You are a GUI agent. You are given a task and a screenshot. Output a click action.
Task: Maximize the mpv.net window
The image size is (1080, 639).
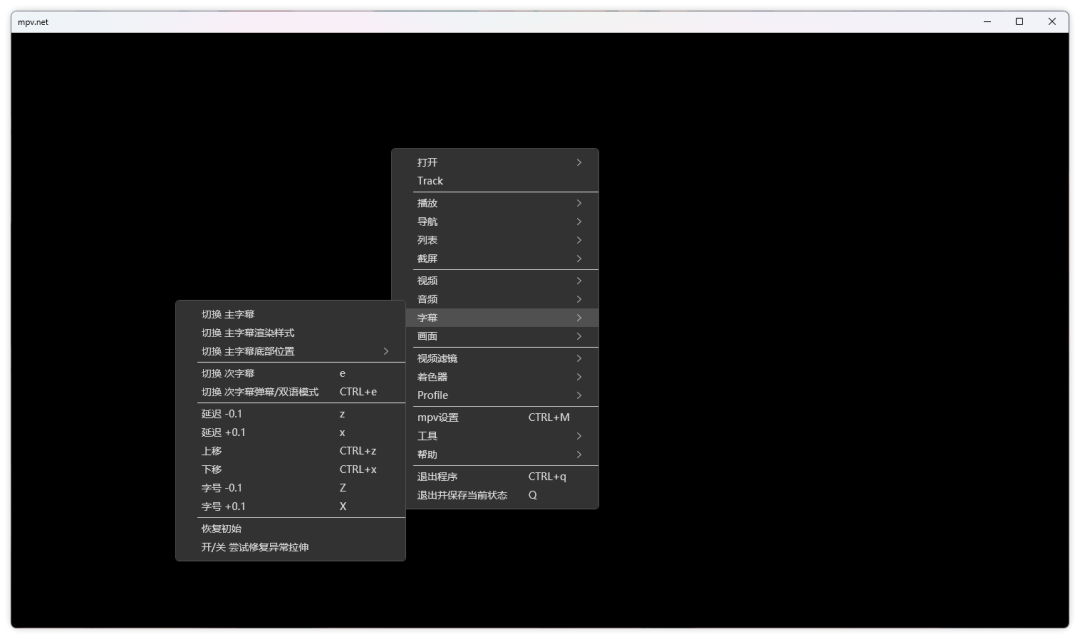point(1019,21)
